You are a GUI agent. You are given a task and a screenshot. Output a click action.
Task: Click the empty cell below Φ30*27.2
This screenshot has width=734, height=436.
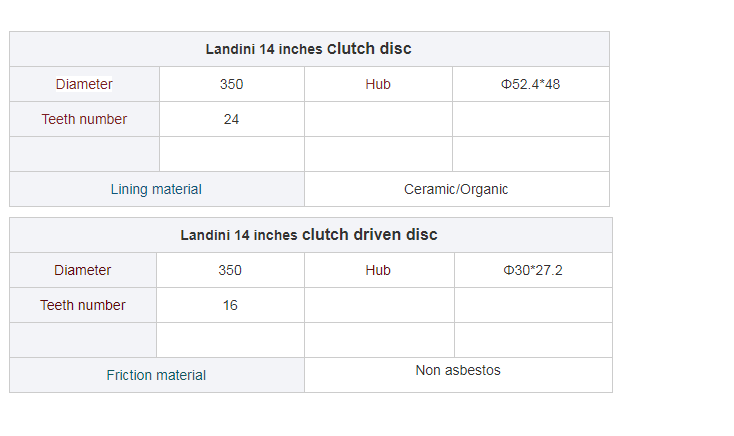533,305
